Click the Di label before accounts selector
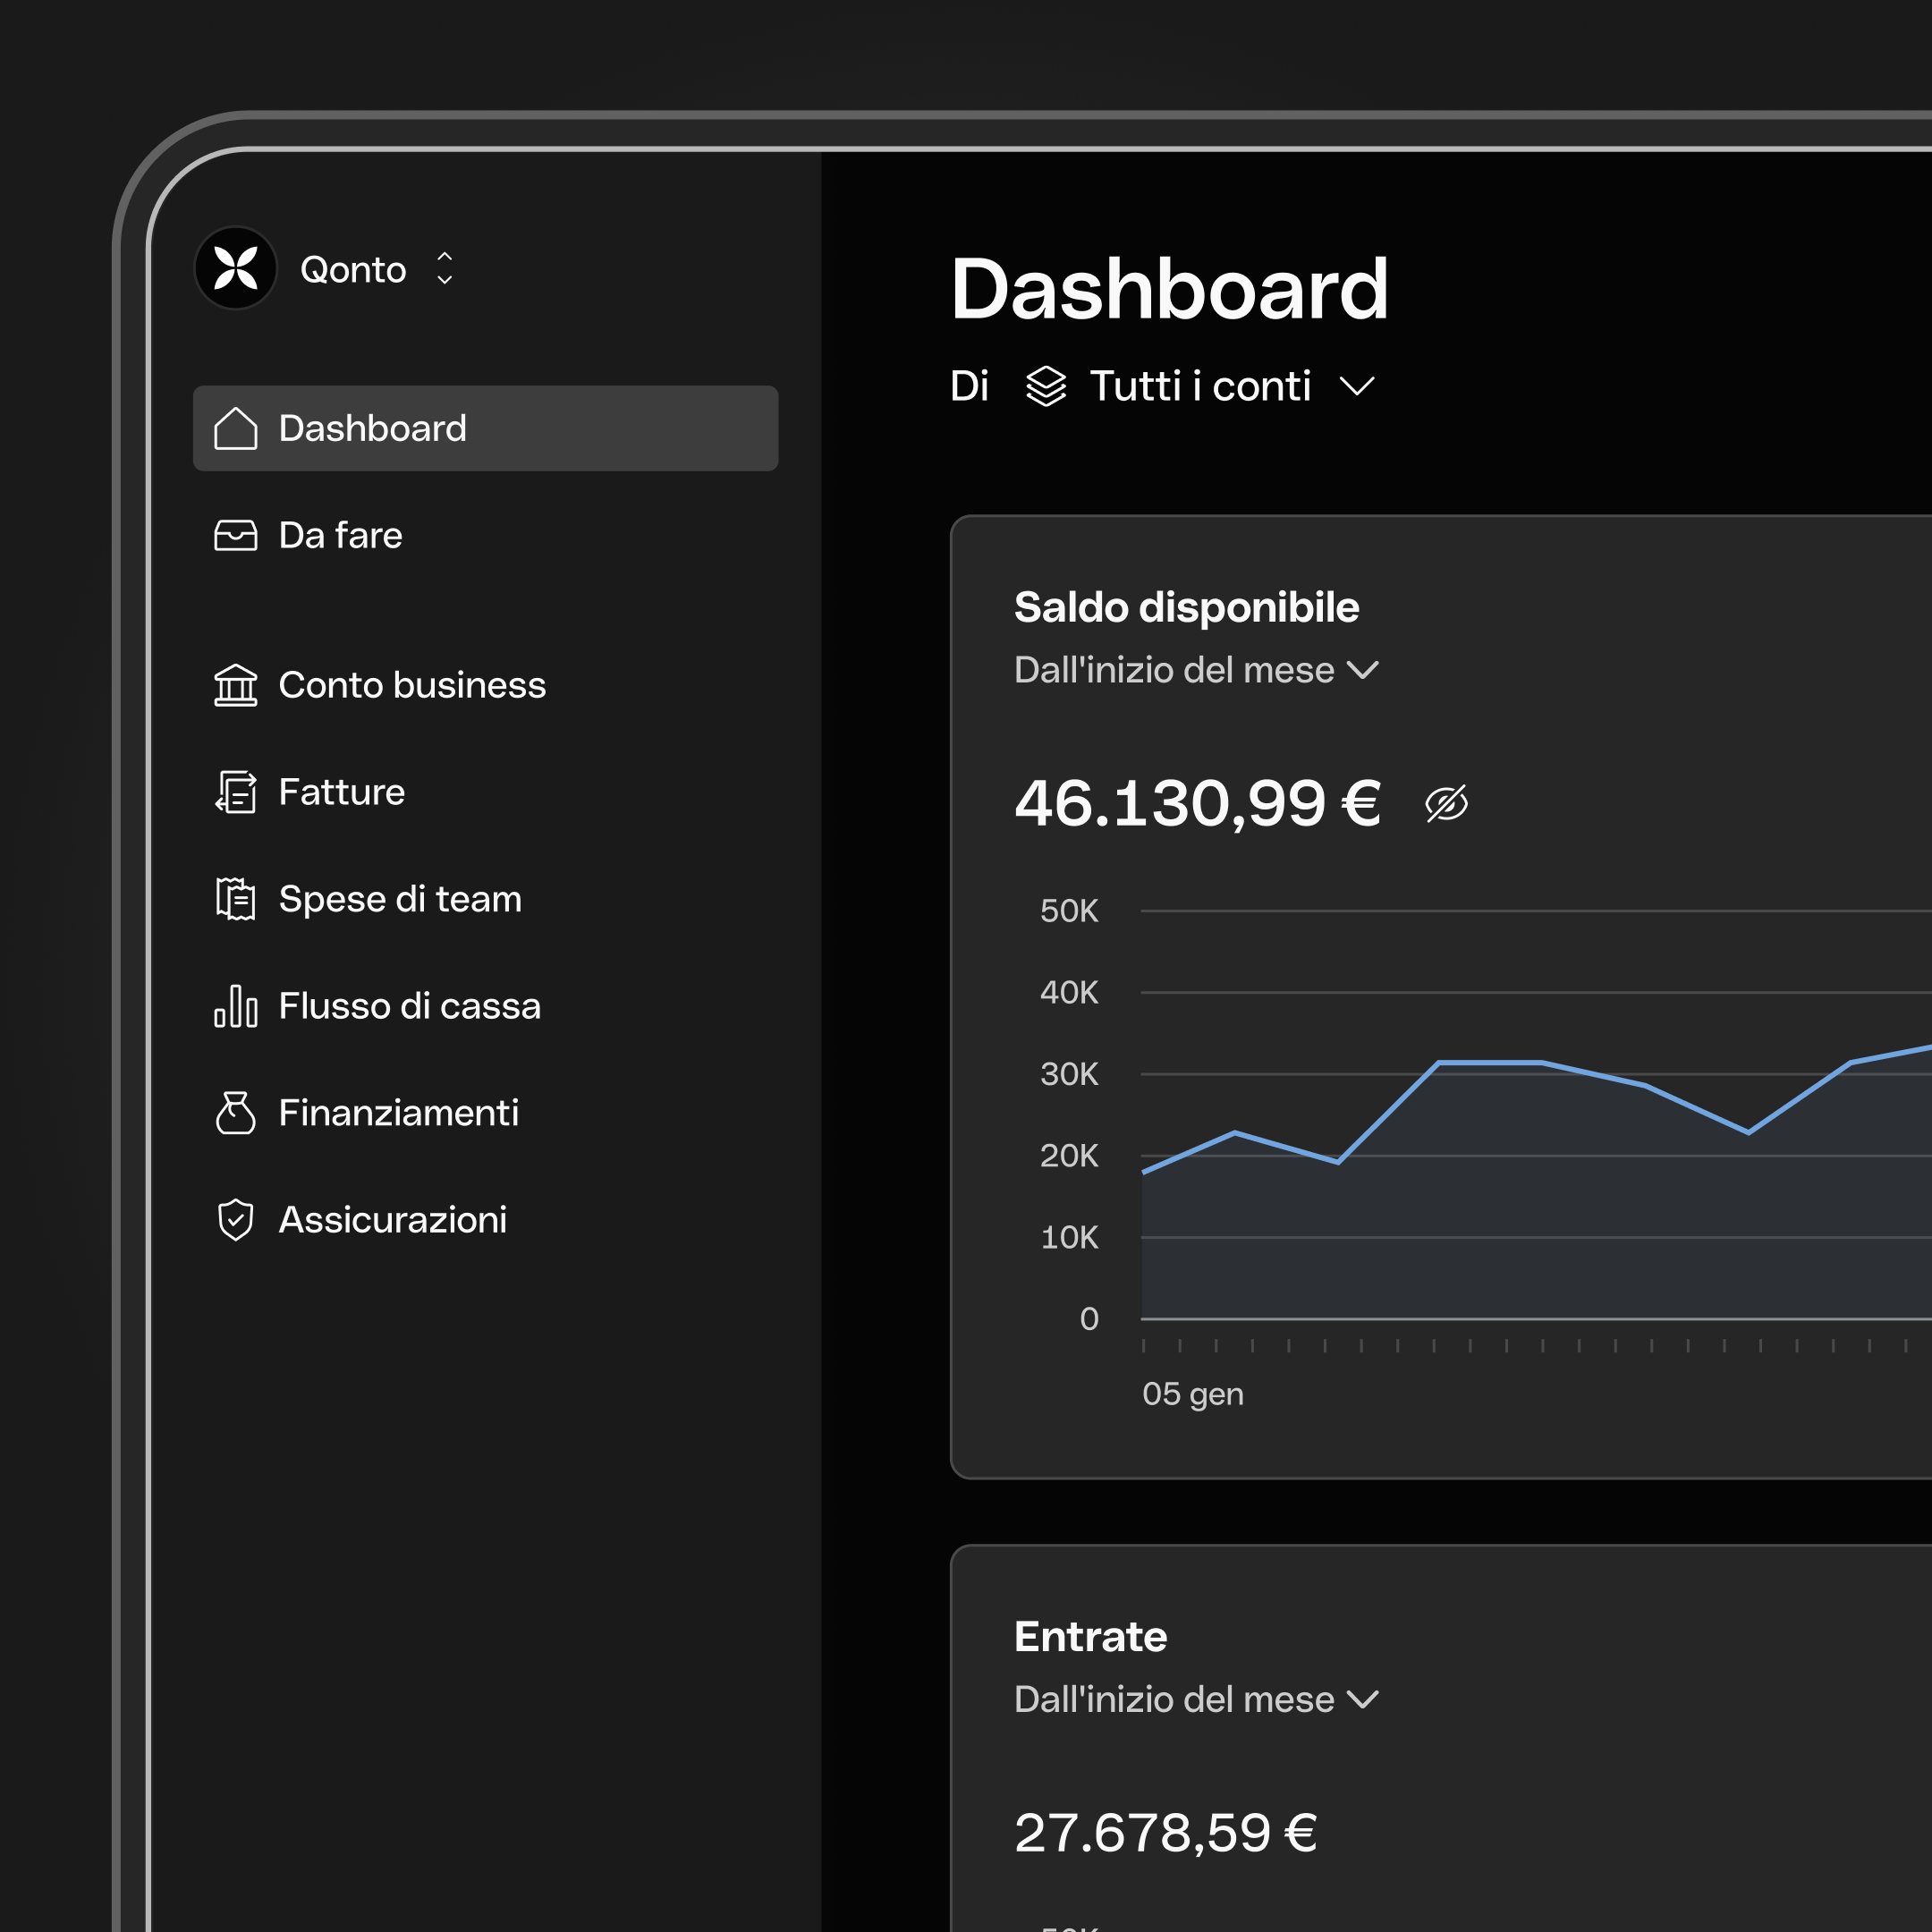 tap(969, 386)
